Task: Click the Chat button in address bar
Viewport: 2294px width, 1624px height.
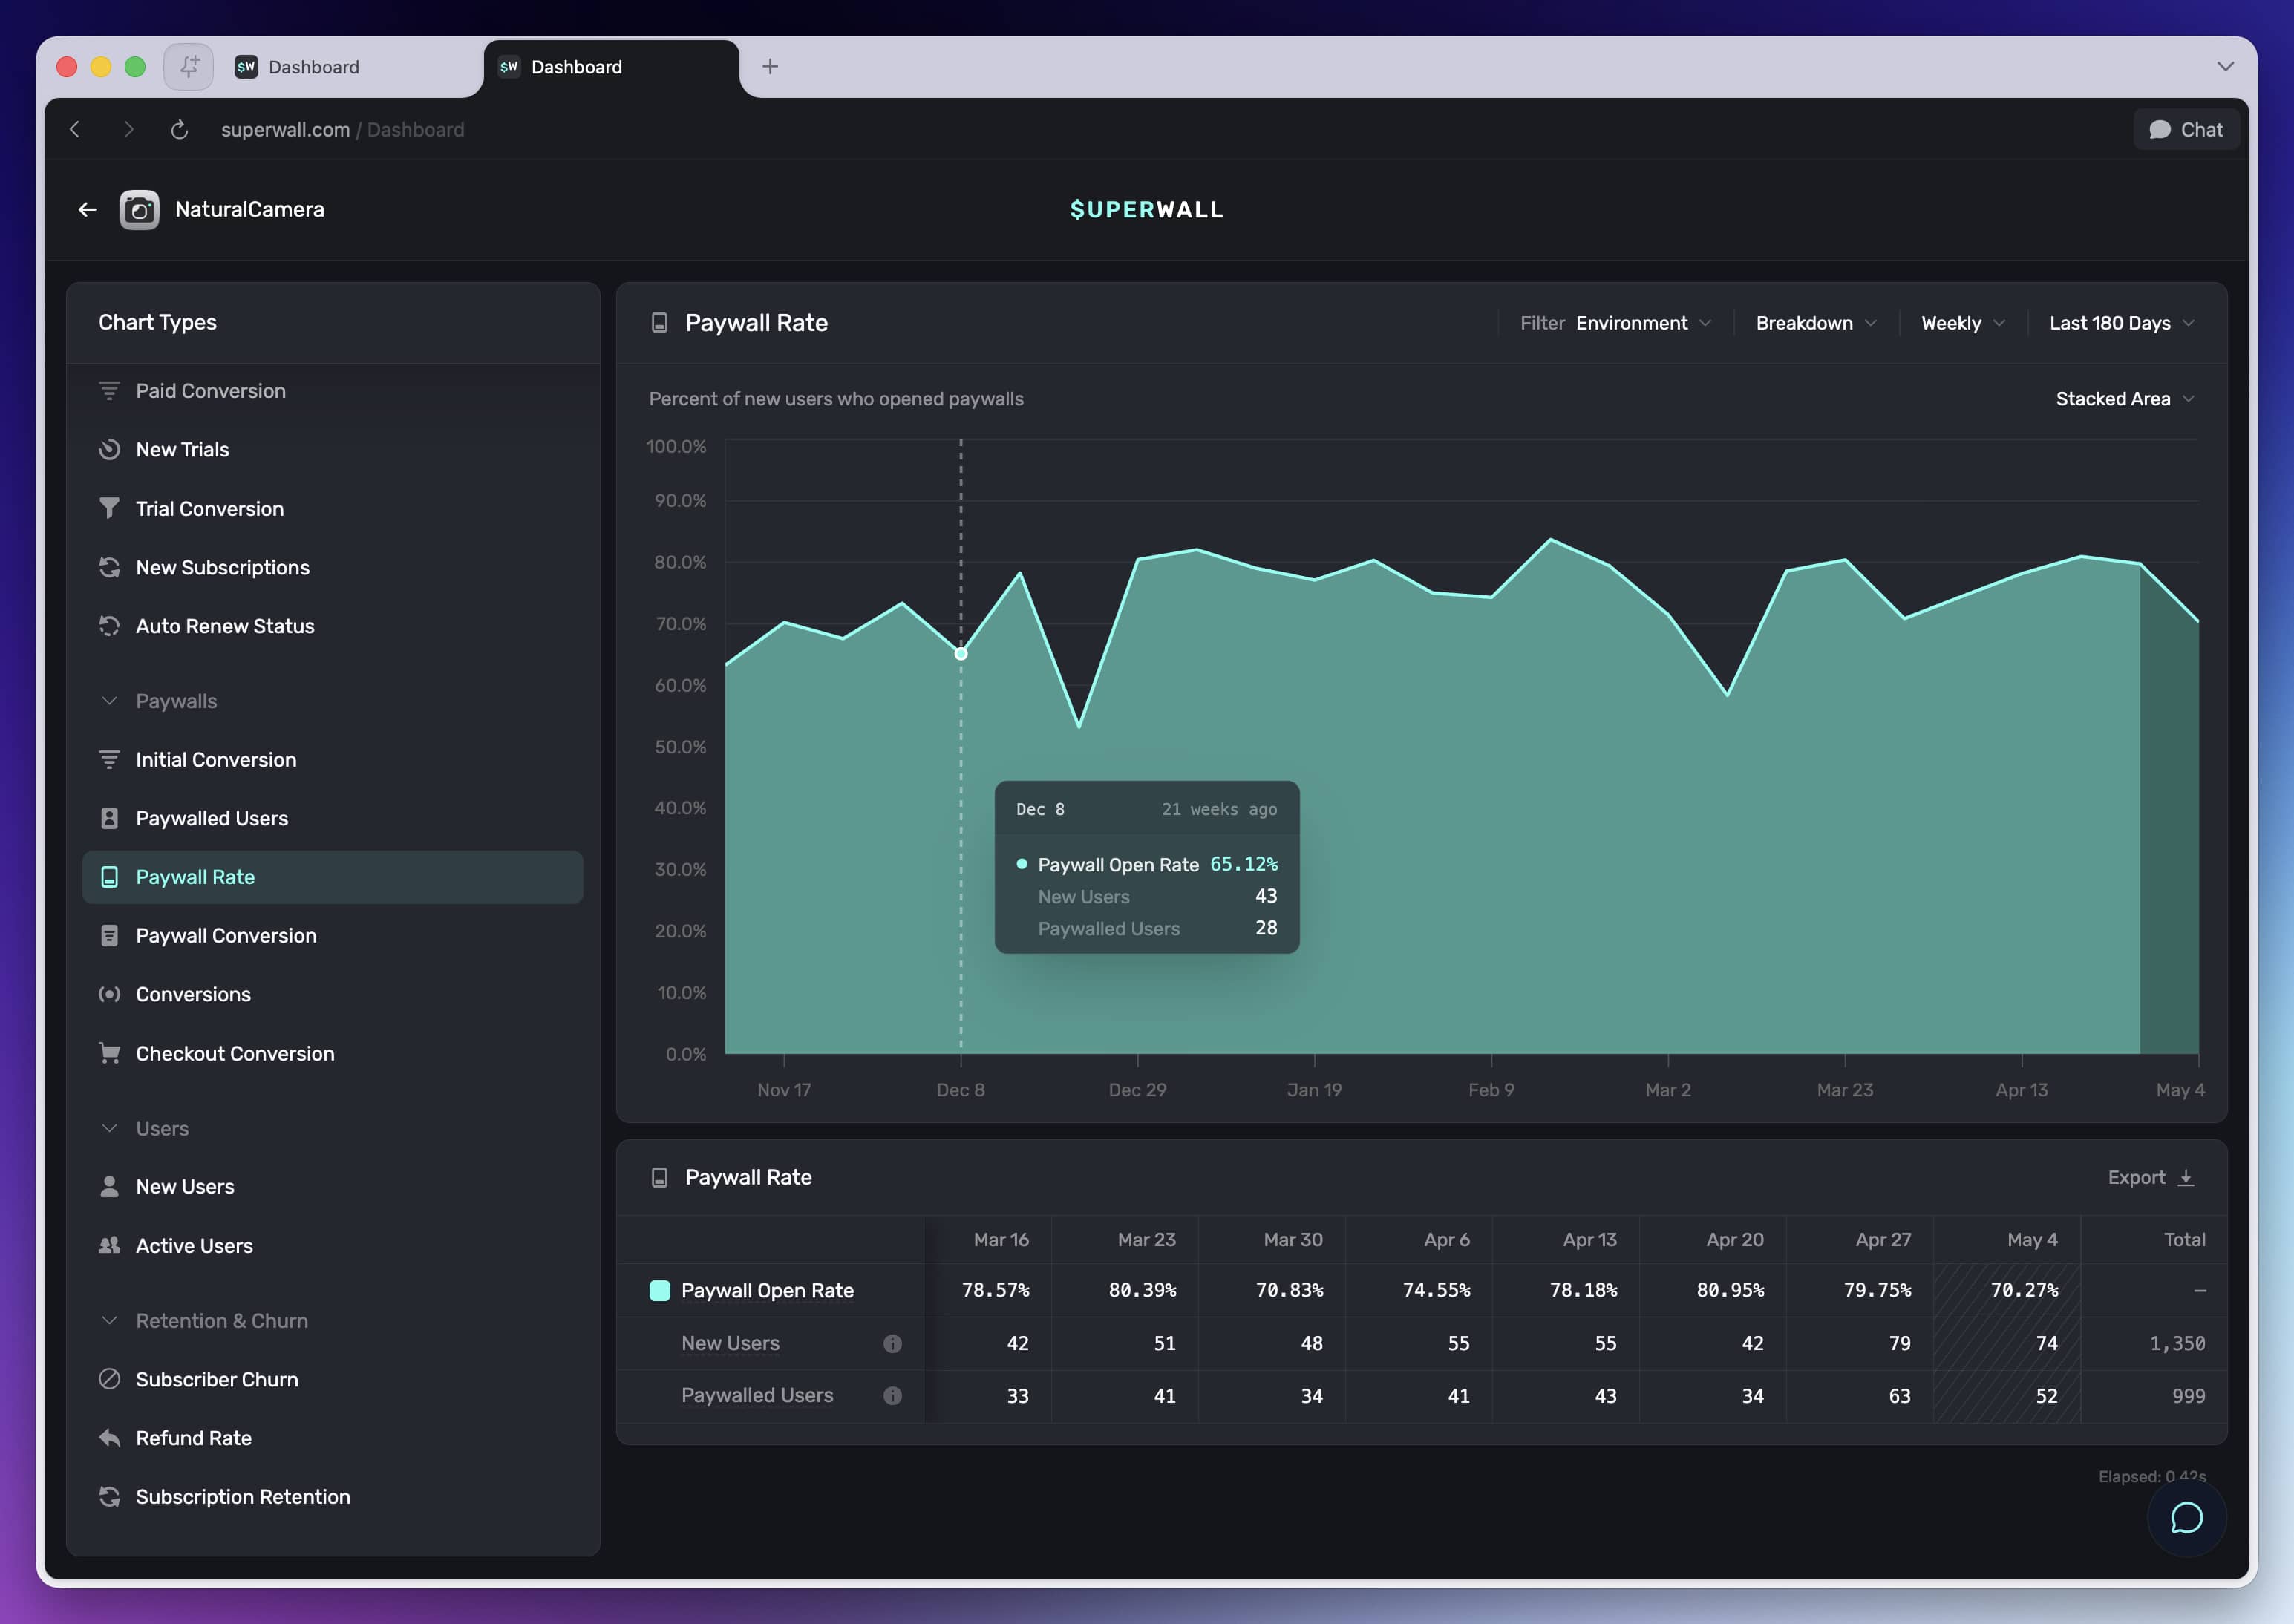Action: [2186, 130]
